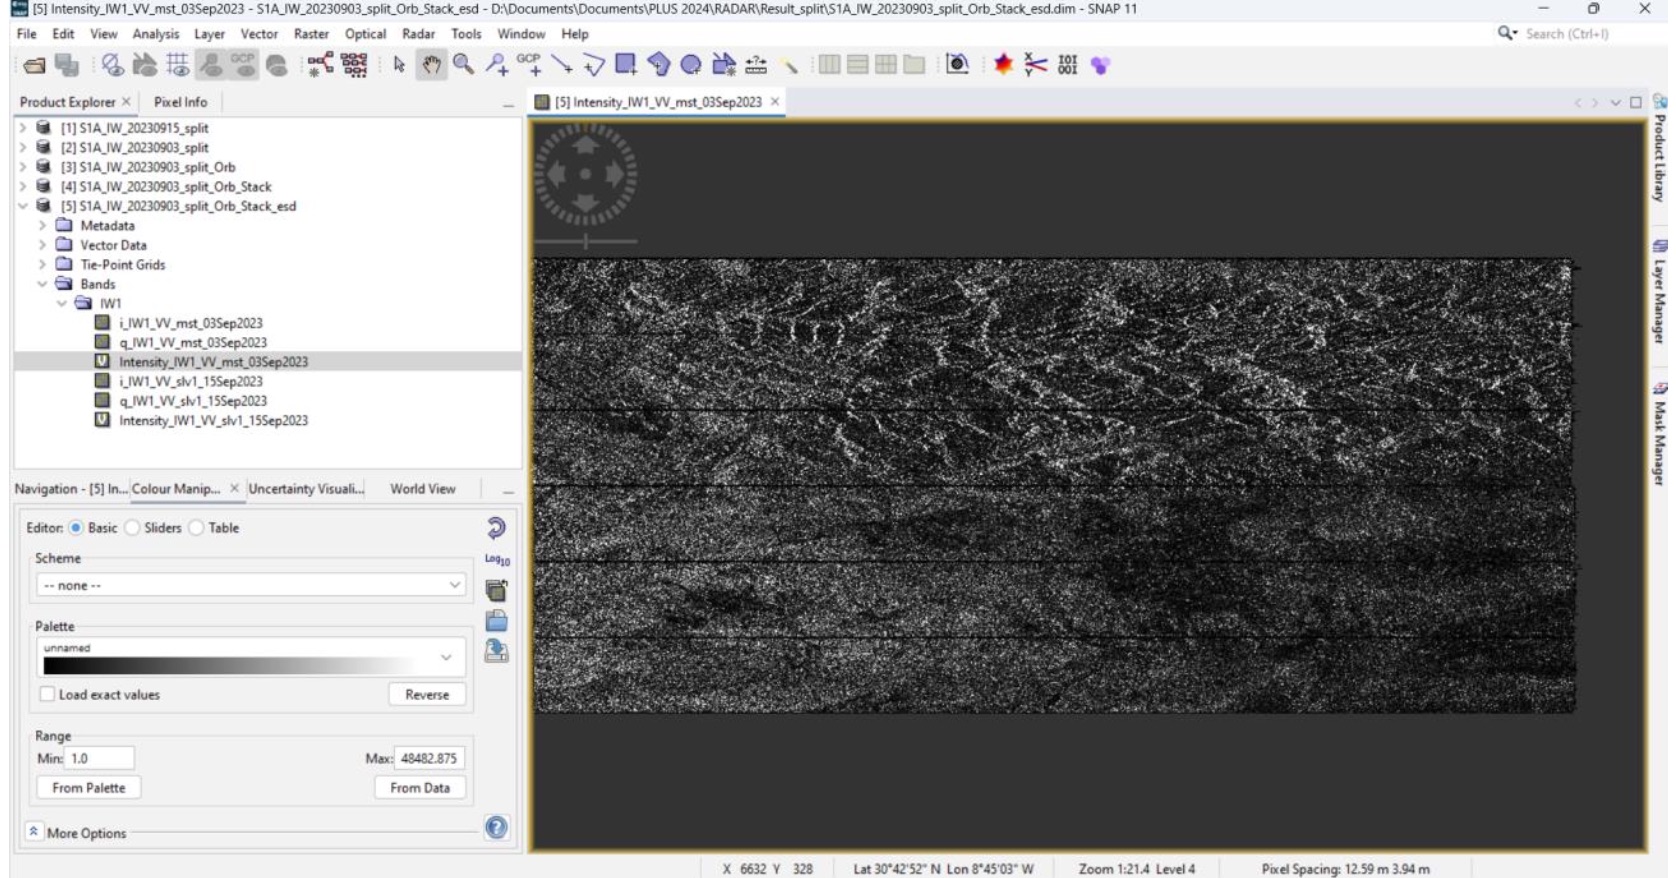Click the From Data button

pyautogui.click(x=420, y=788)
